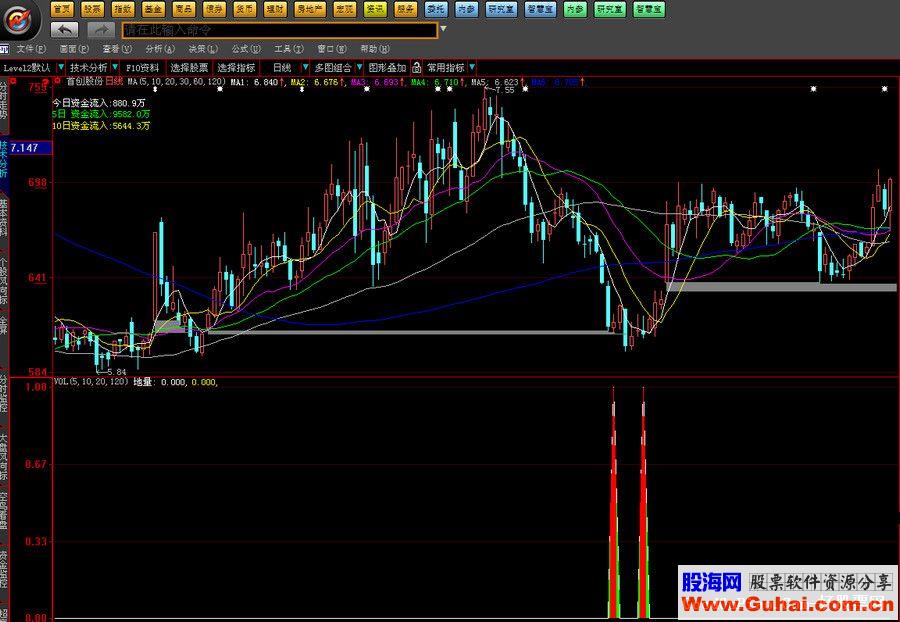Open the 房地产 toolbar button

point(310,9)
